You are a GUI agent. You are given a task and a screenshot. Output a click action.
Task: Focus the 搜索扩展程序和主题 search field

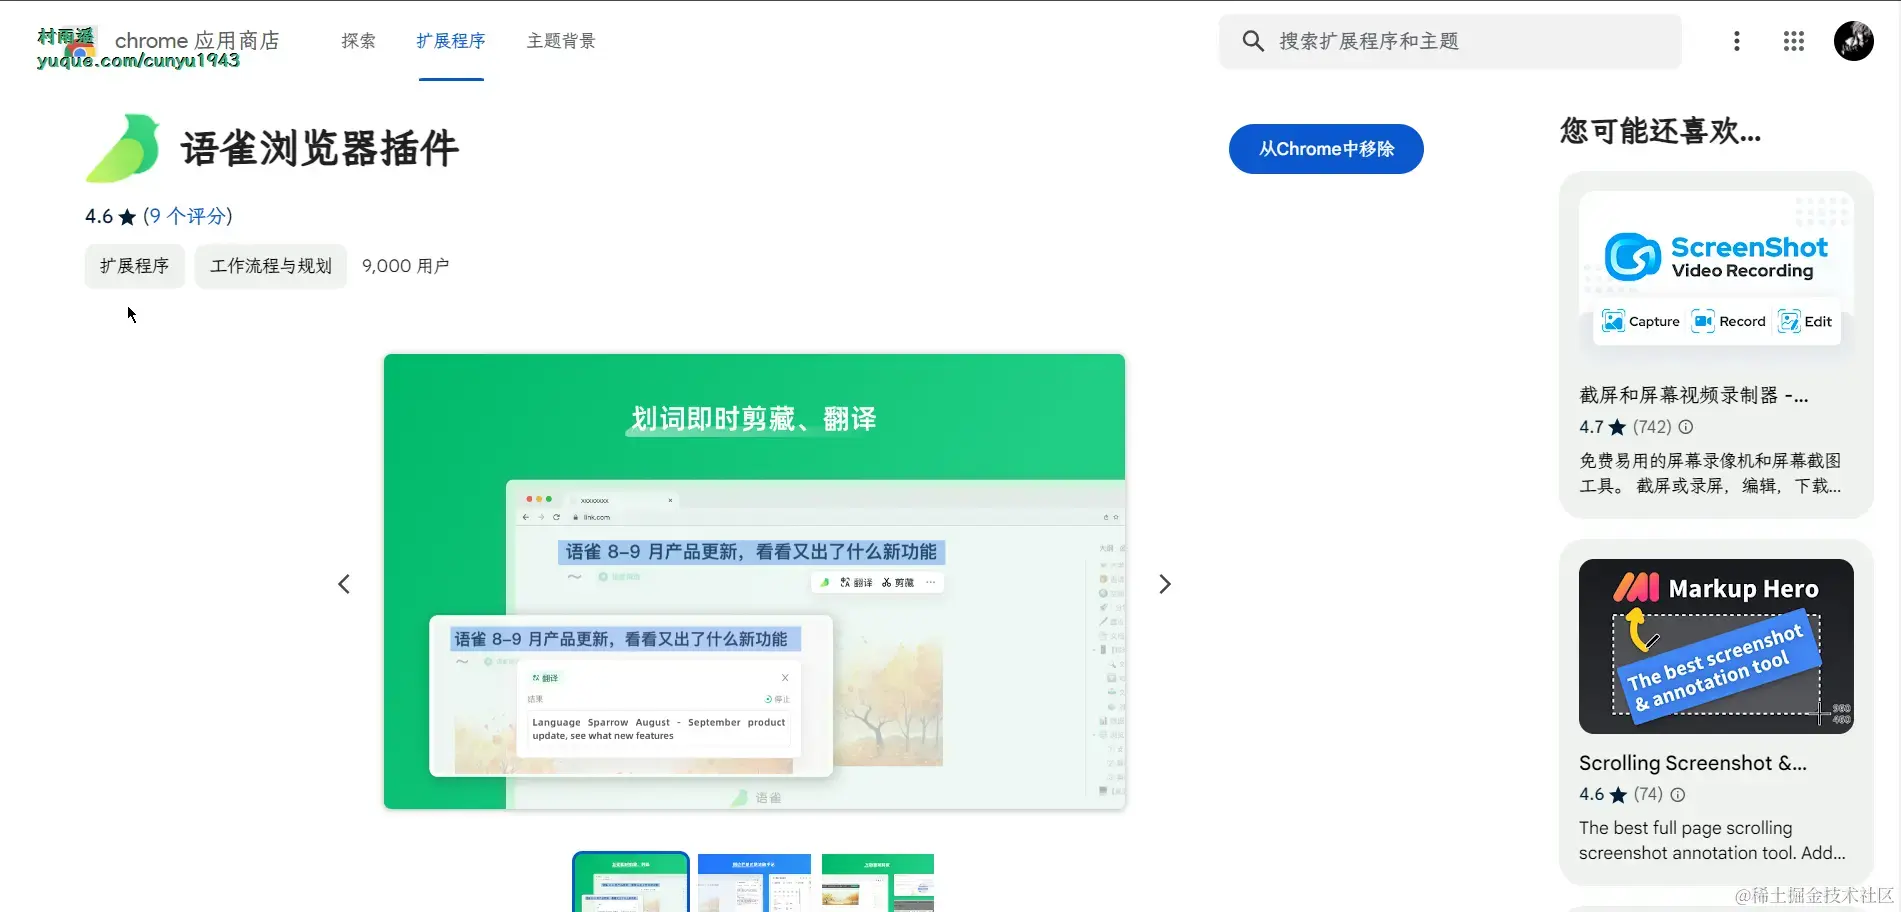tap(1450, 41)
